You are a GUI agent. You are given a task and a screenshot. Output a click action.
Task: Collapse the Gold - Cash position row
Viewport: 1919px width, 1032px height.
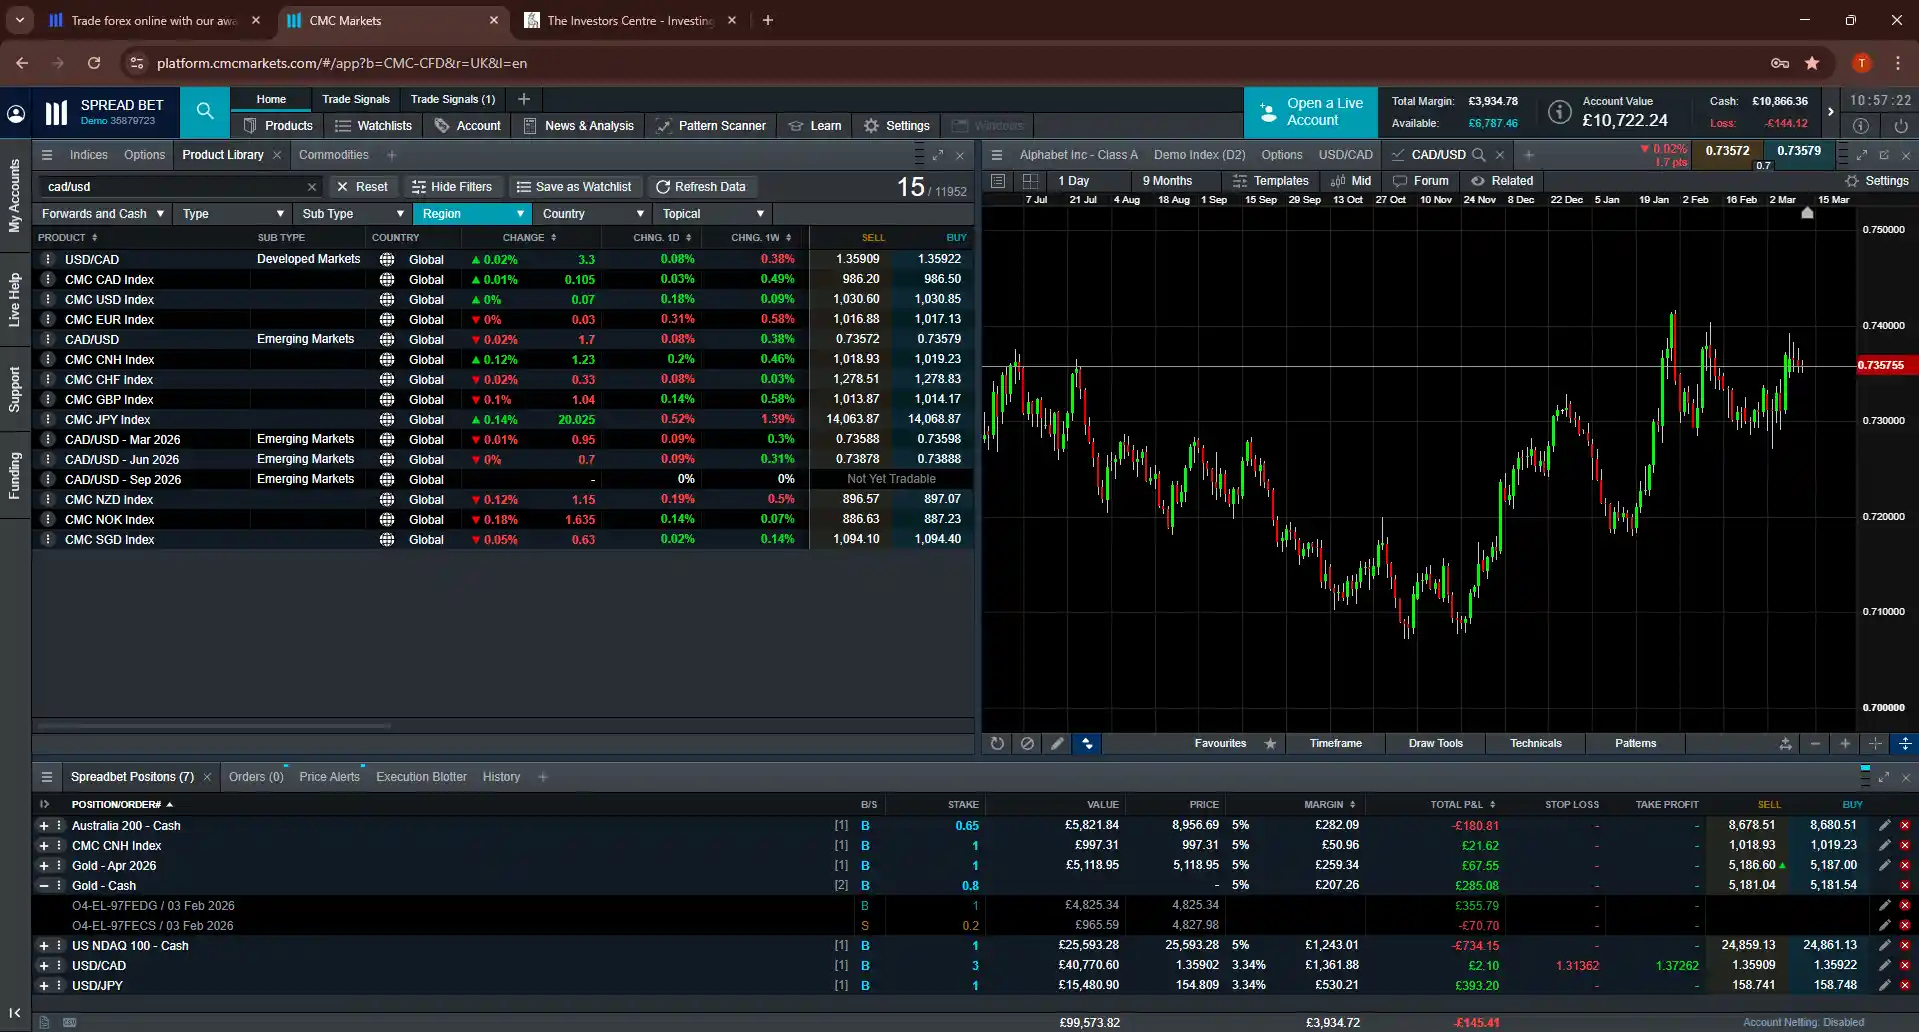[44, 885]
